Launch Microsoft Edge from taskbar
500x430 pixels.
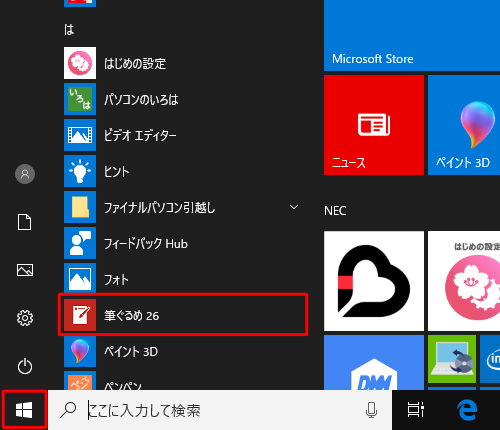[x=467, y=410]
